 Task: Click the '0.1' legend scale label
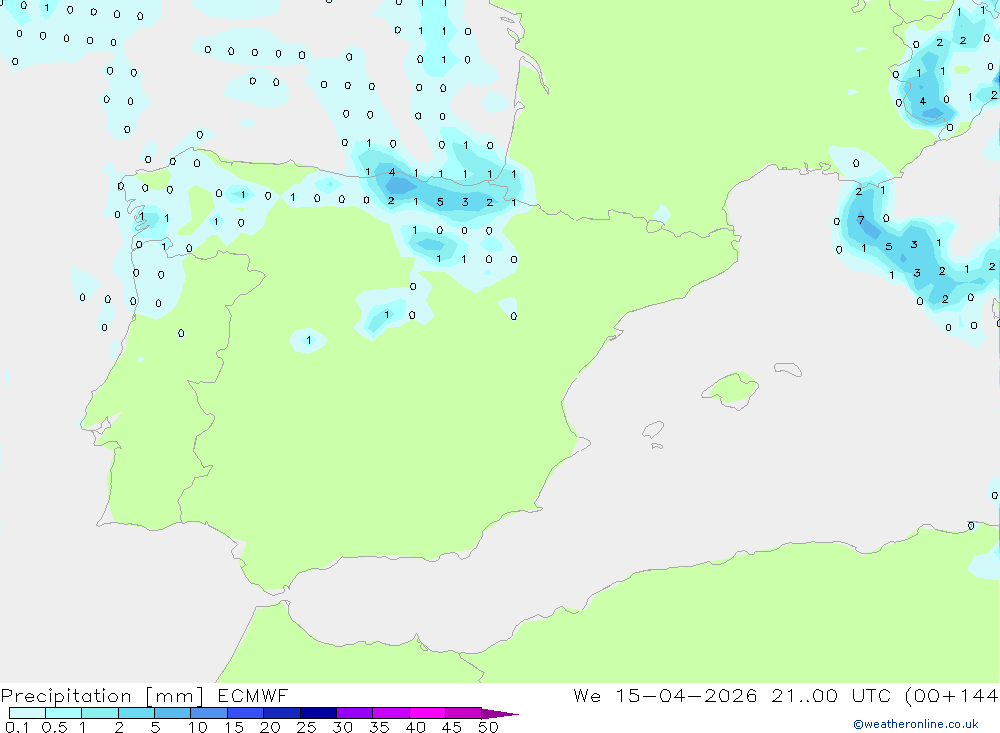(x=17, y=727)
